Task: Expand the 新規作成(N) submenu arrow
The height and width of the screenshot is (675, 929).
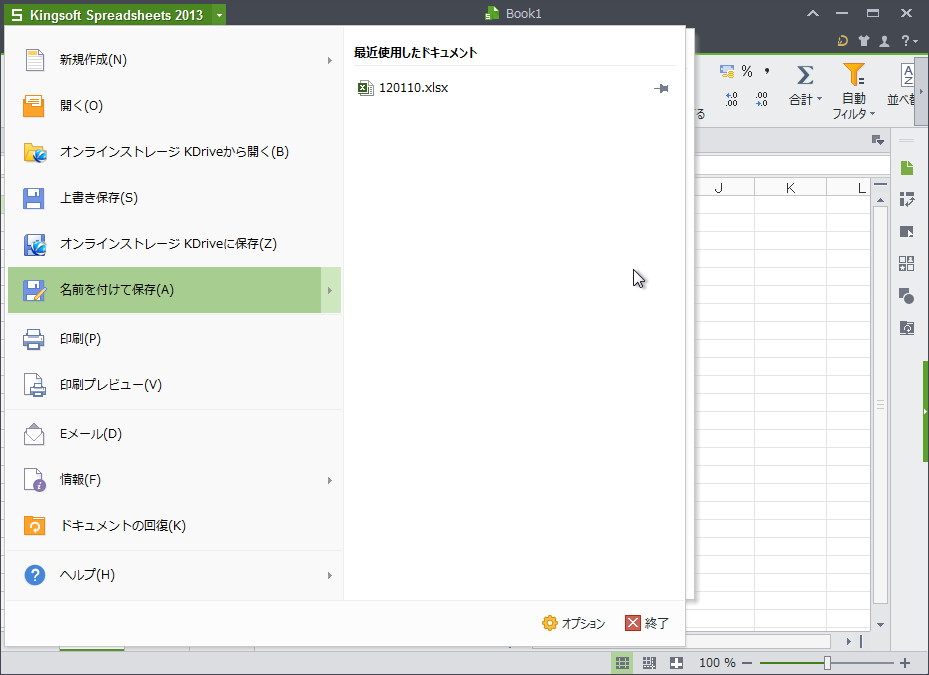Action: (330, 59)
